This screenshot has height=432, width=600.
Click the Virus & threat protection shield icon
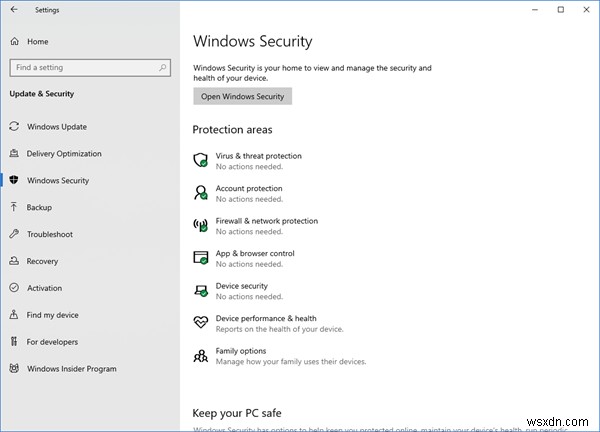(201, 160)
